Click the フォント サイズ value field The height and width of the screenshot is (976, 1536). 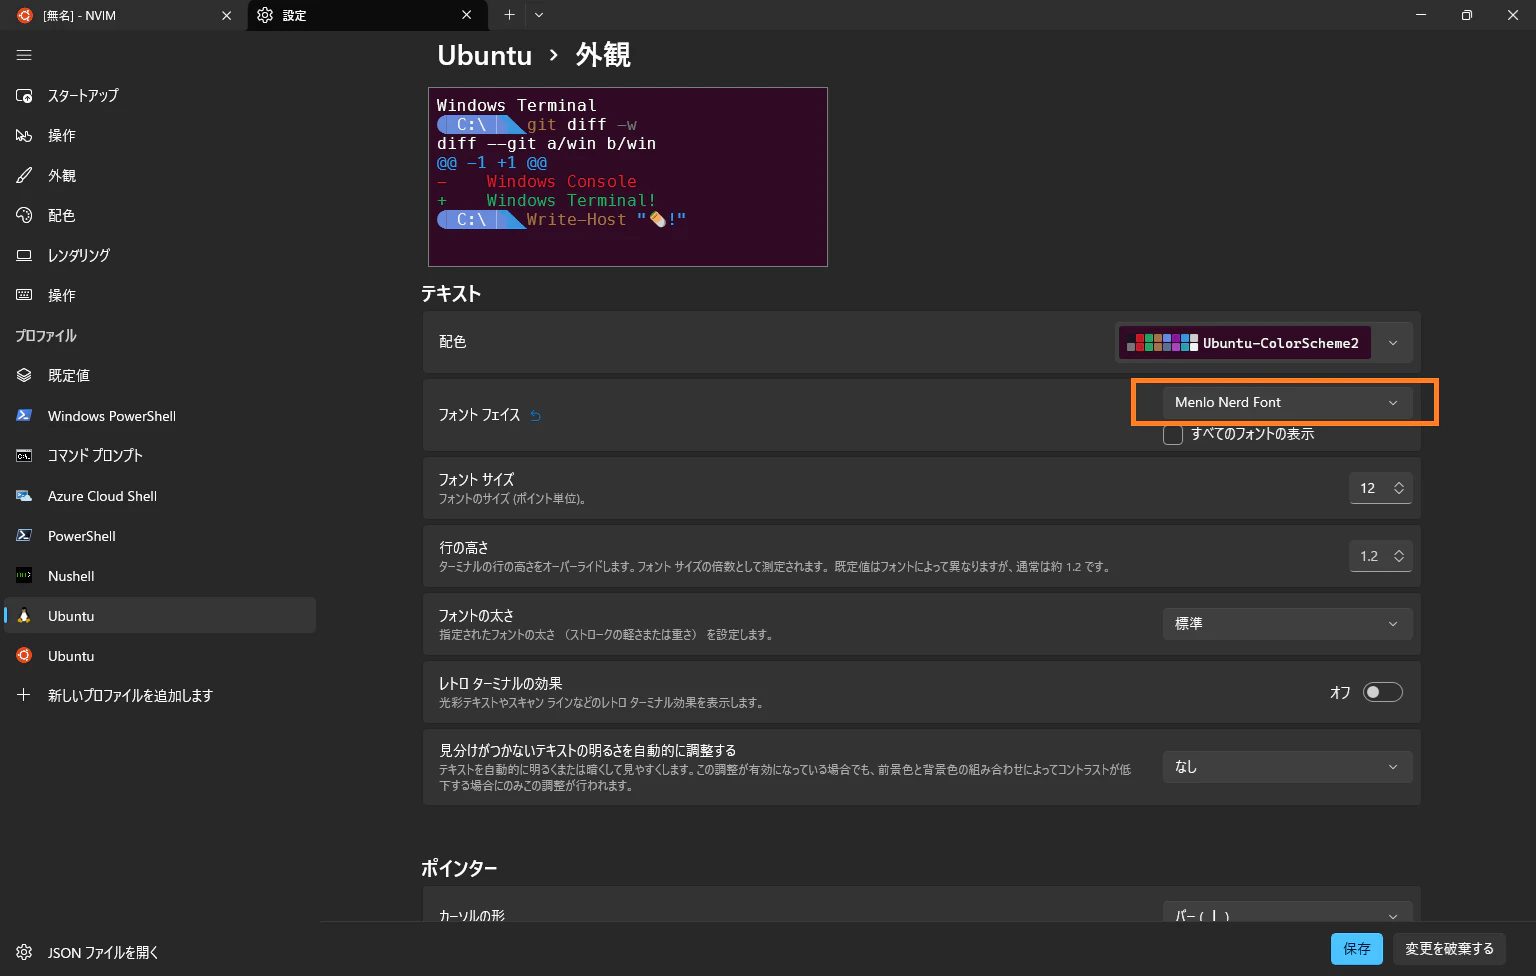pyautogui.click(x=1367, y=488)
